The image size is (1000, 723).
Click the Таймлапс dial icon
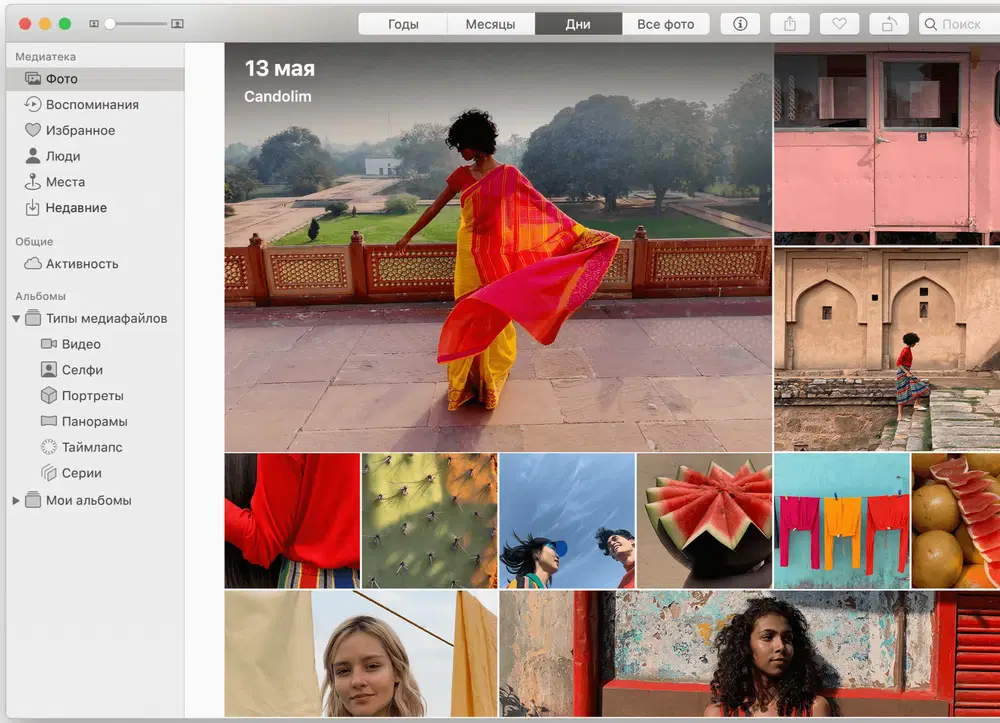48,447
